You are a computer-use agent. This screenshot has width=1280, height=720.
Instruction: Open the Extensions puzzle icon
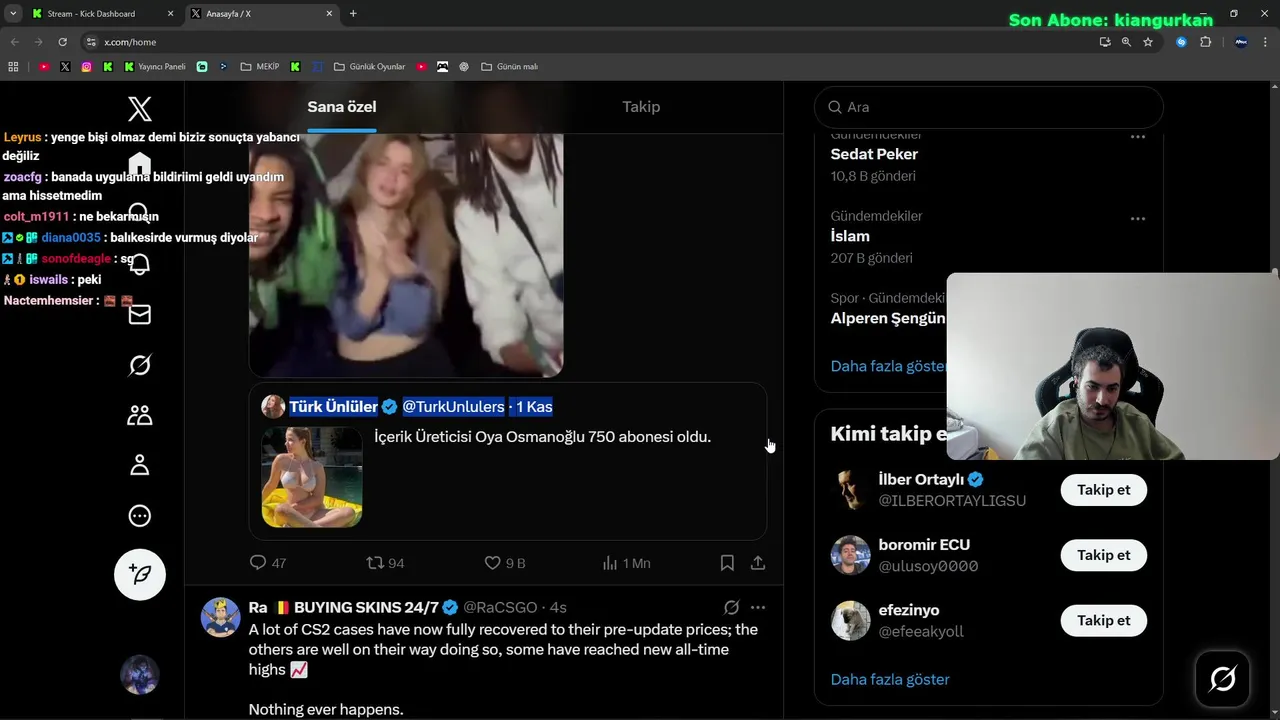pyautogui.click(x=1205, y=42)
